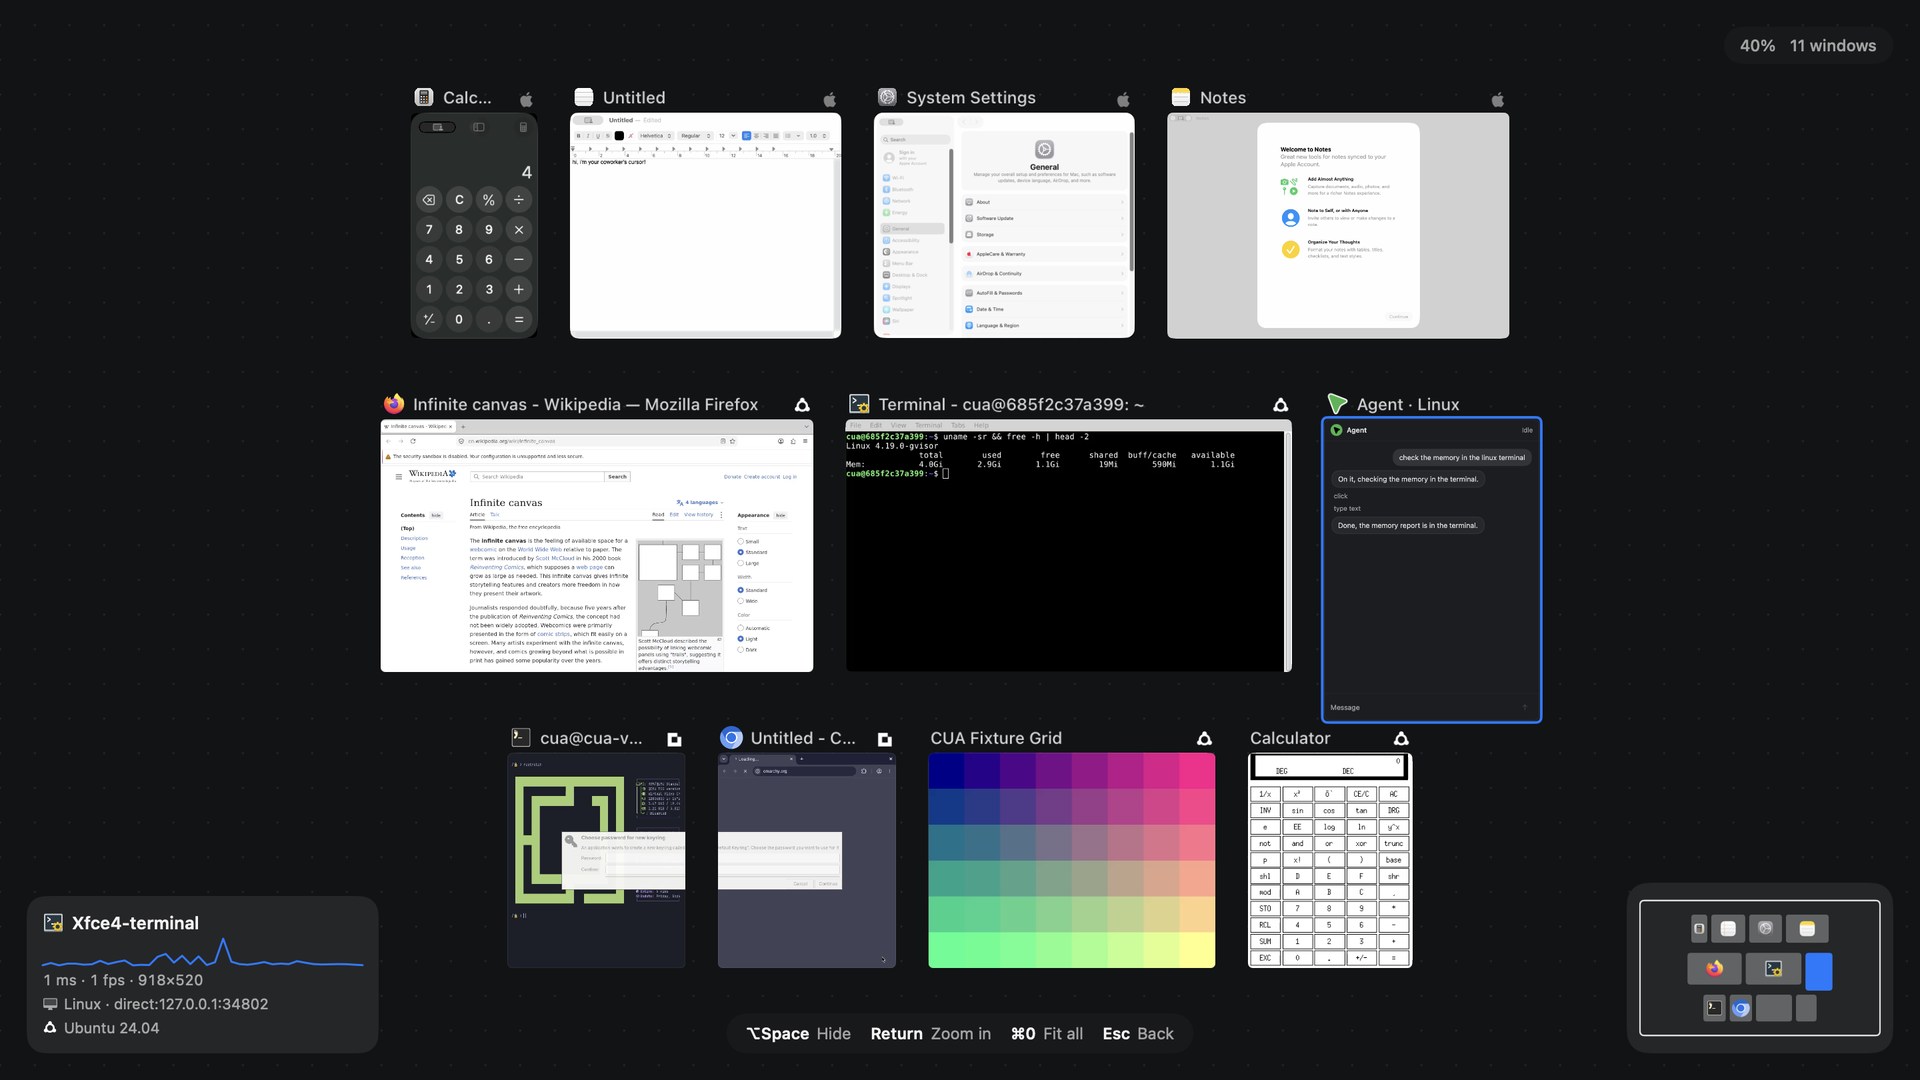Click the Firefox icon beside Infinite canvas title
The height and width of the screenshot is (1080, 1920).
(394, 404)
